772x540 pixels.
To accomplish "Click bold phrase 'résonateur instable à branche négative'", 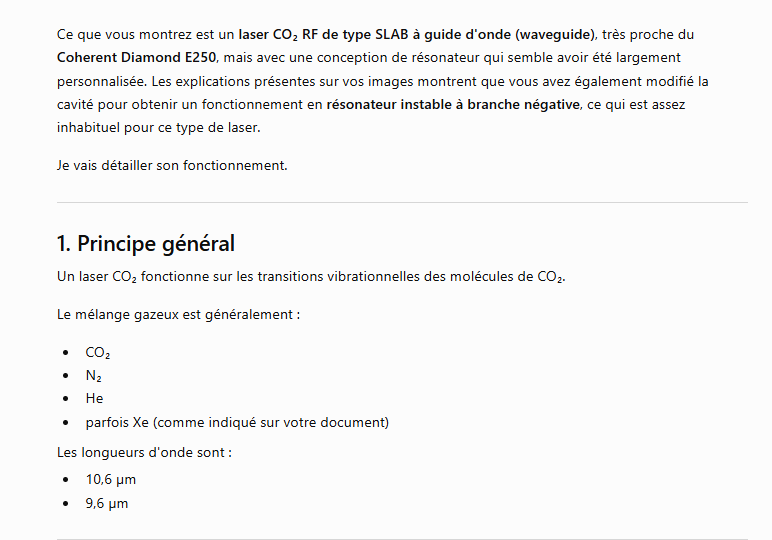I will tap(453, 104).
